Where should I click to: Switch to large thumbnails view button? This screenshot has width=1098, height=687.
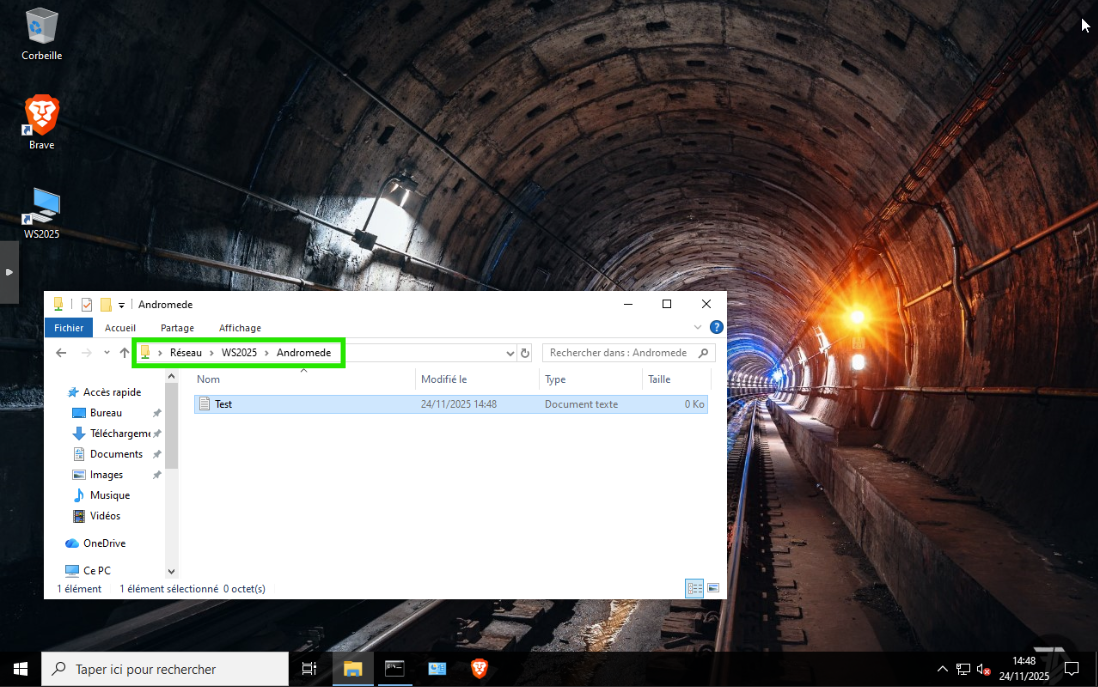pos(713,589)
